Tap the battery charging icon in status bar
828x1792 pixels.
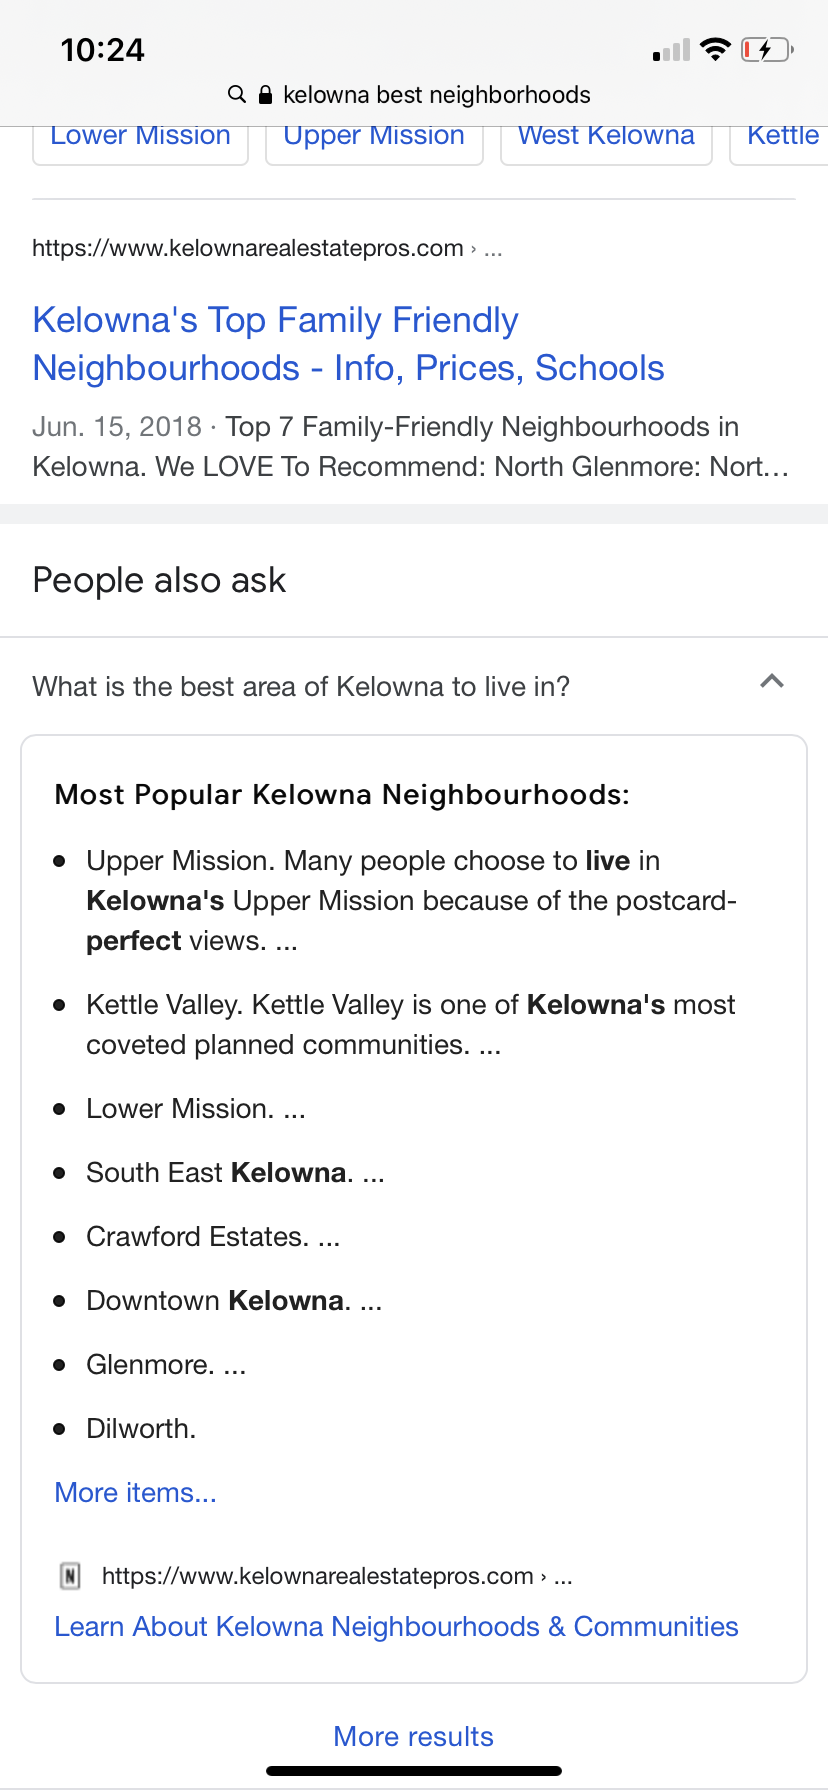click(x=766, y=49)
